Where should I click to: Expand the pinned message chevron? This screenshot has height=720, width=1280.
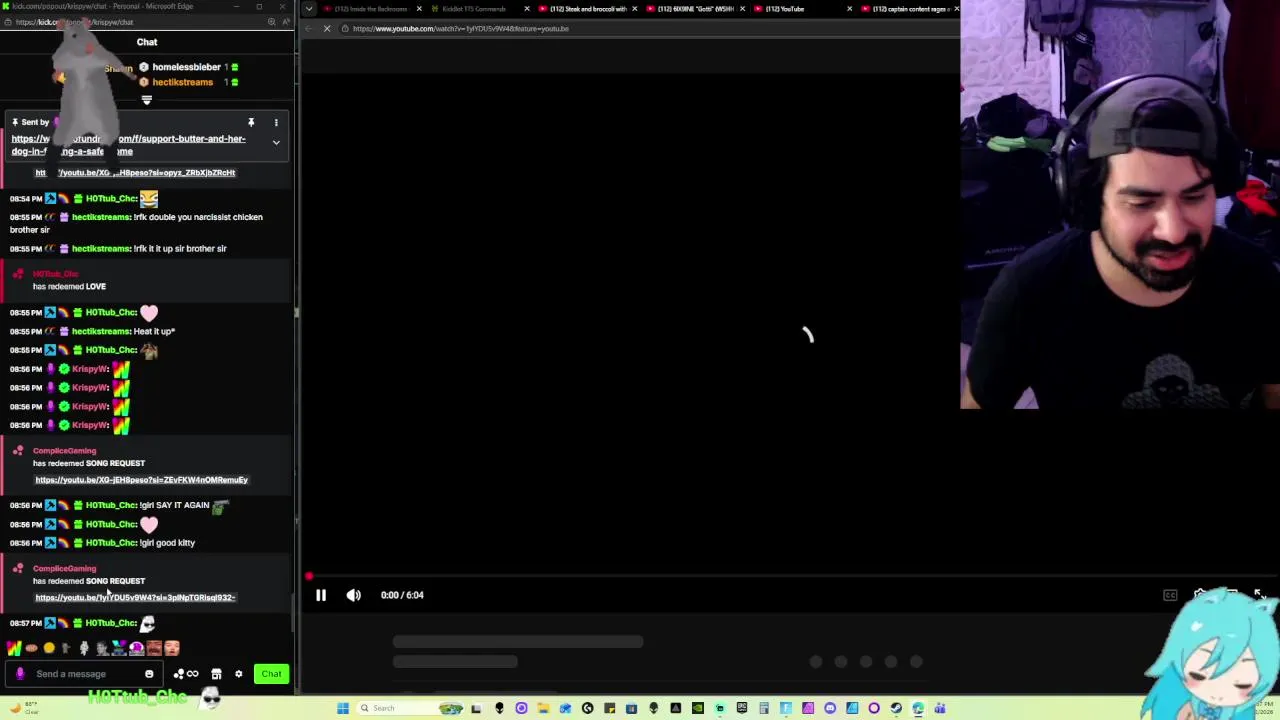(276, 143)
